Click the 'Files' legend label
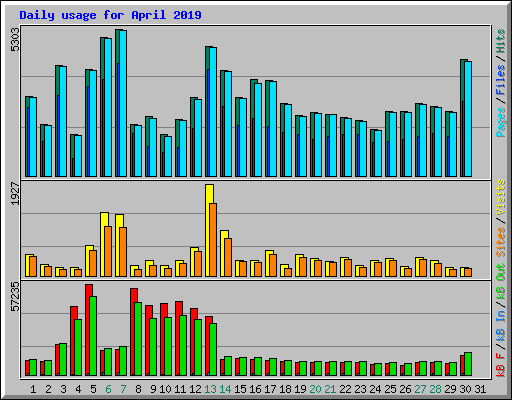 click(501, 79)
